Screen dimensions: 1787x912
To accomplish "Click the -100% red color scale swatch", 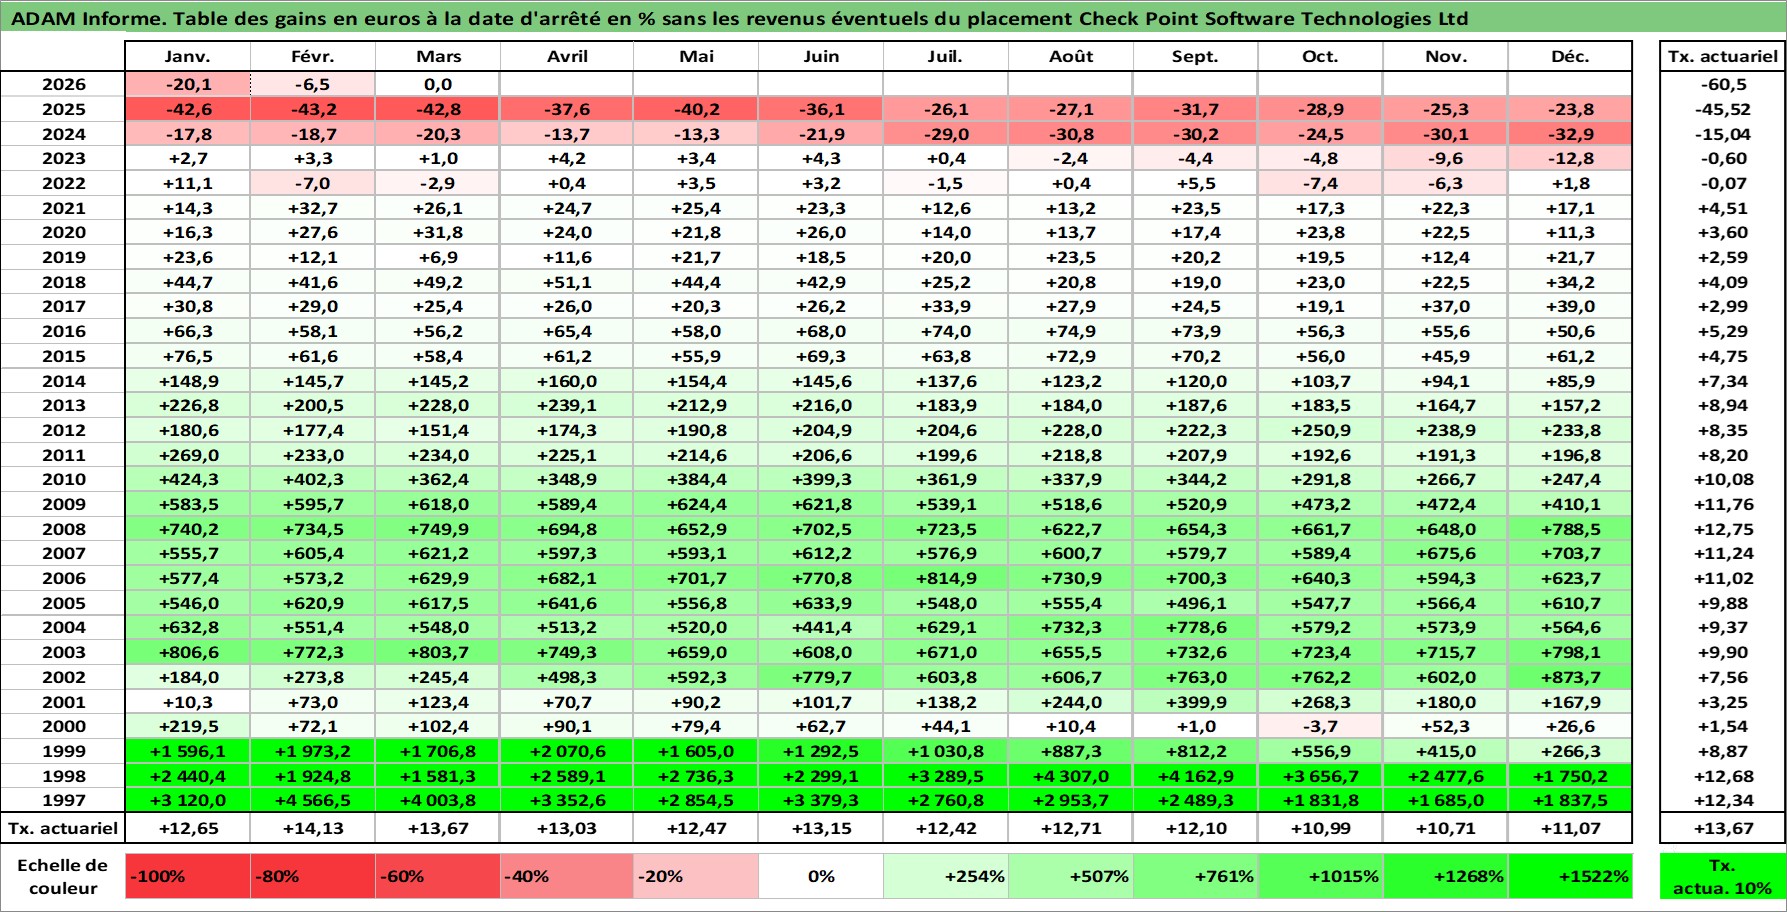I will [188, 876].
